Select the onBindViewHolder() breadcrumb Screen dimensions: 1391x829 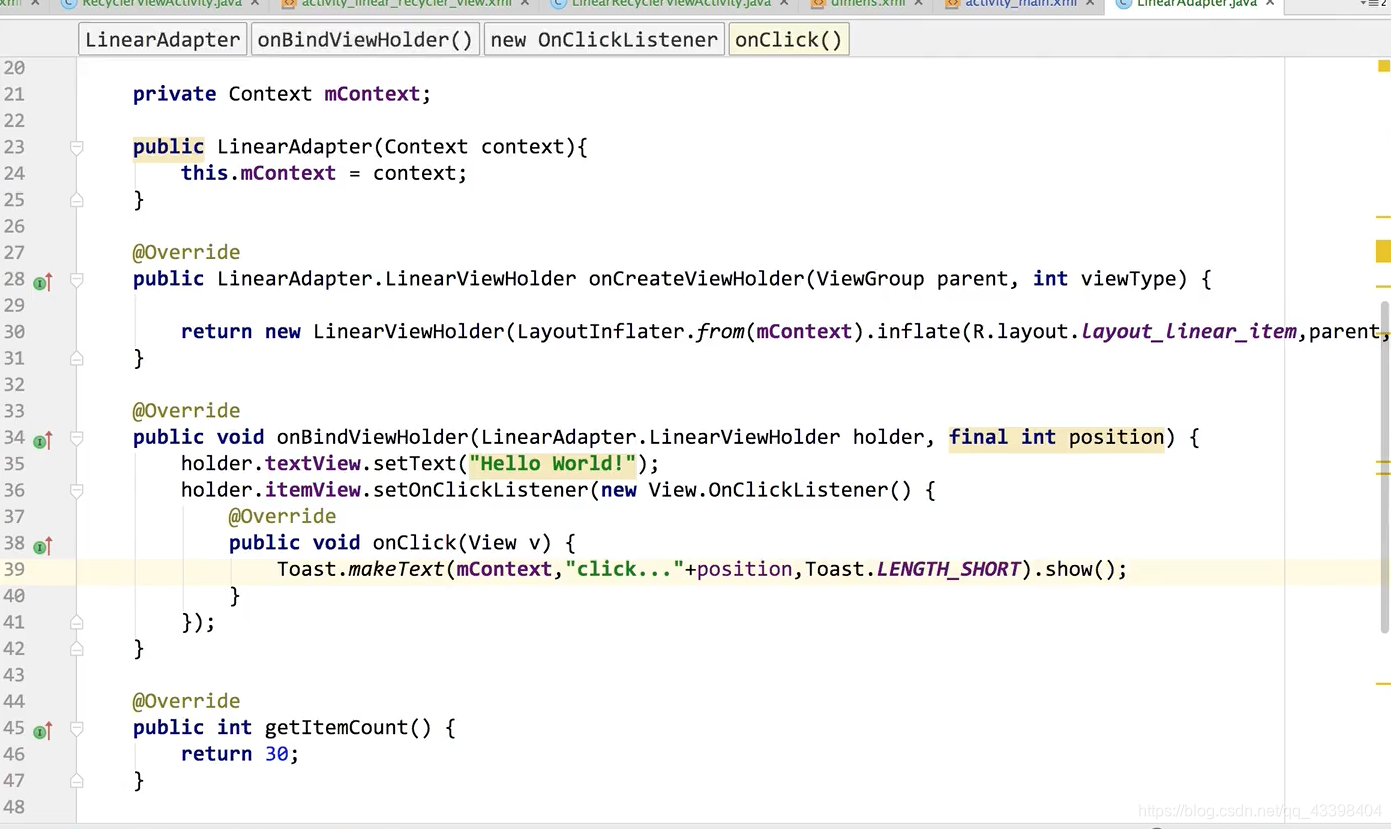pos(365,40)
